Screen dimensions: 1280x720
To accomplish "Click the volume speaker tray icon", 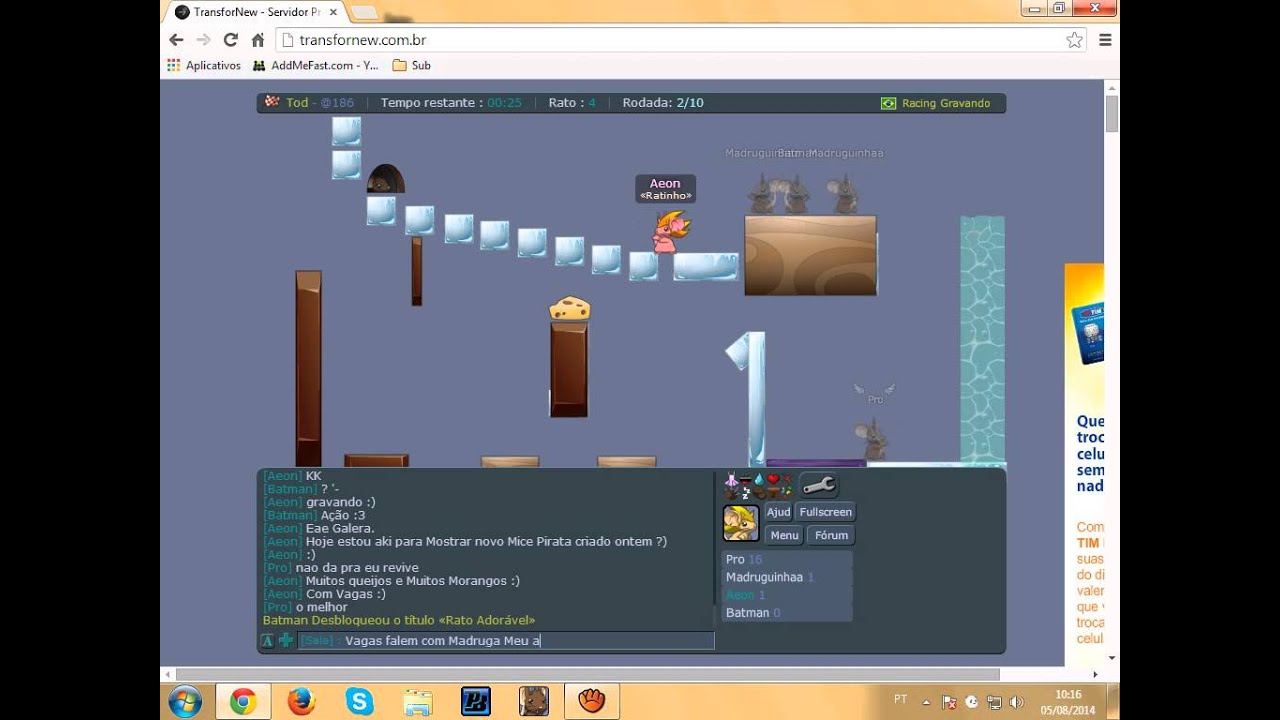I will point(1016,702).
